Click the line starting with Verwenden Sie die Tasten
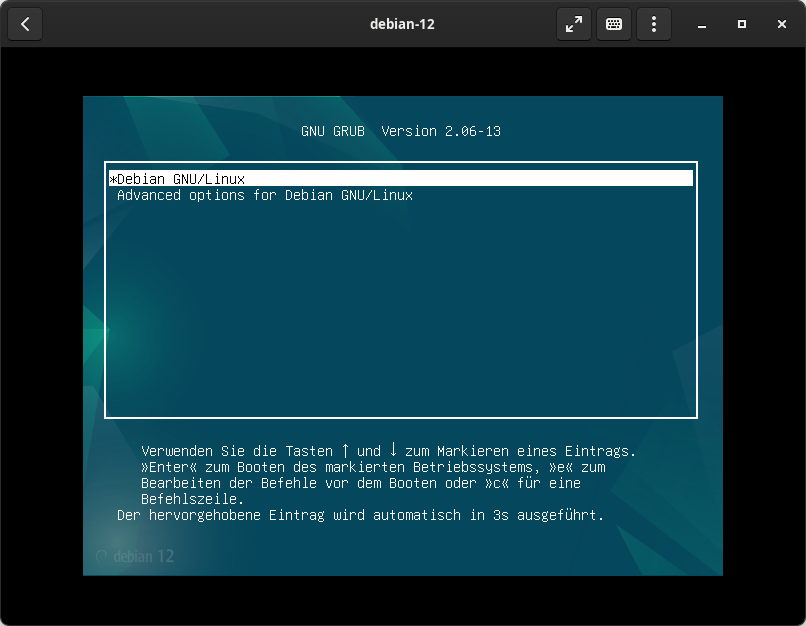Screen dimensions: 806x626 [x=389, y=451]
